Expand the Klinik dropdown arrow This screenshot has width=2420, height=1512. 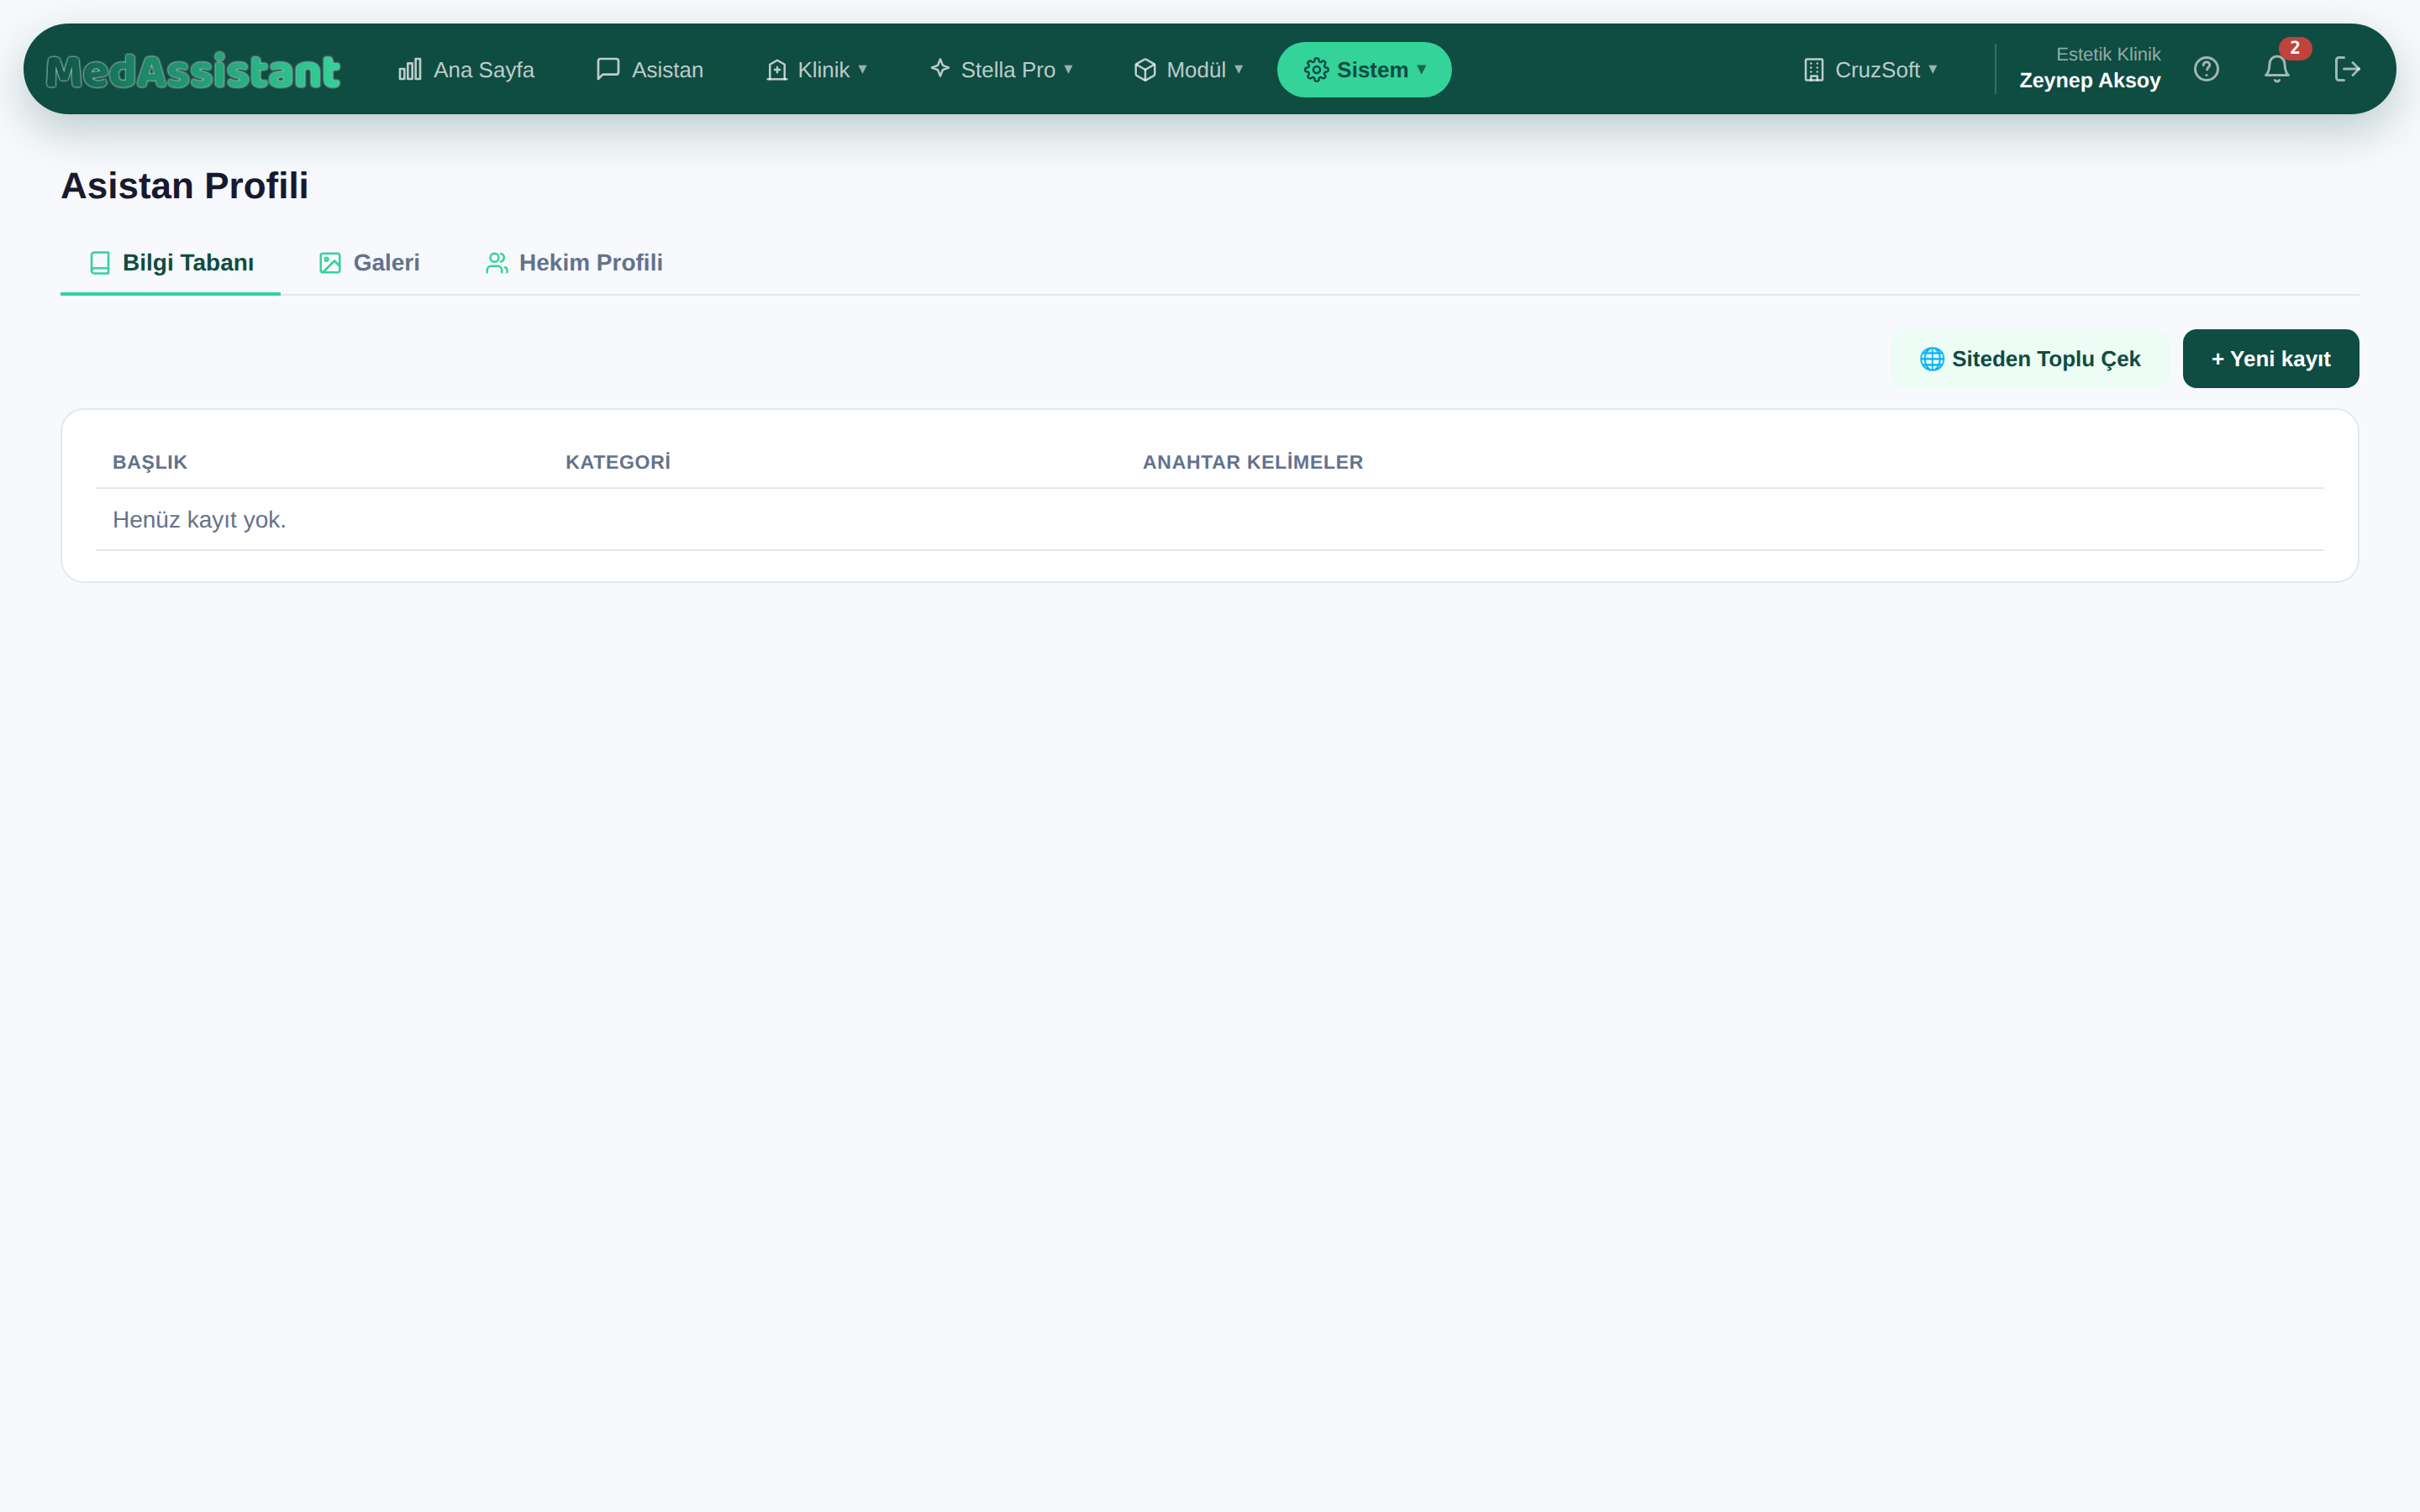[x=862, y=69]
